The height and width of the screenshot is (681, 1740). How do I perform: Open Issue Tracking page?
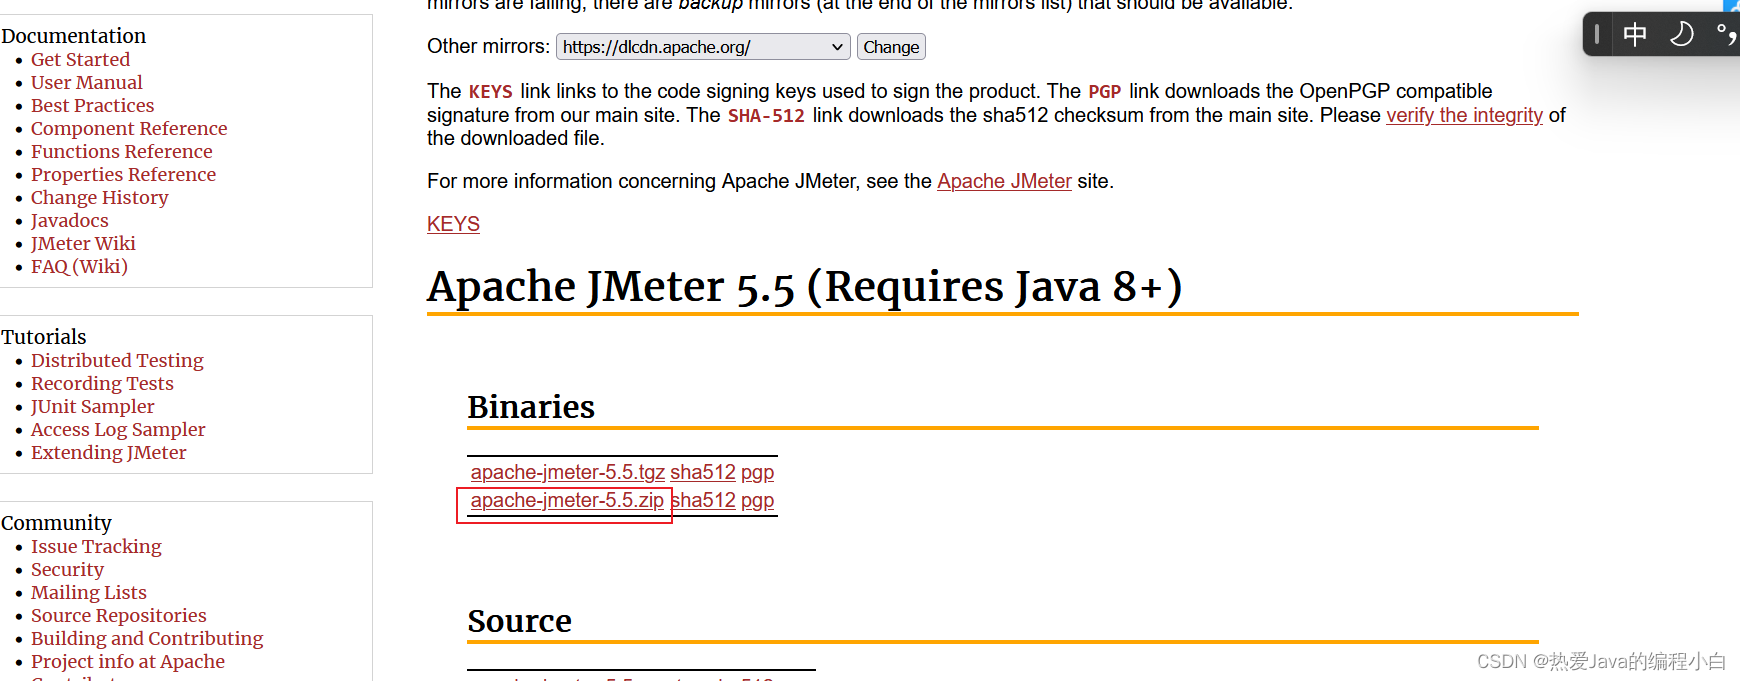point(96,547)
